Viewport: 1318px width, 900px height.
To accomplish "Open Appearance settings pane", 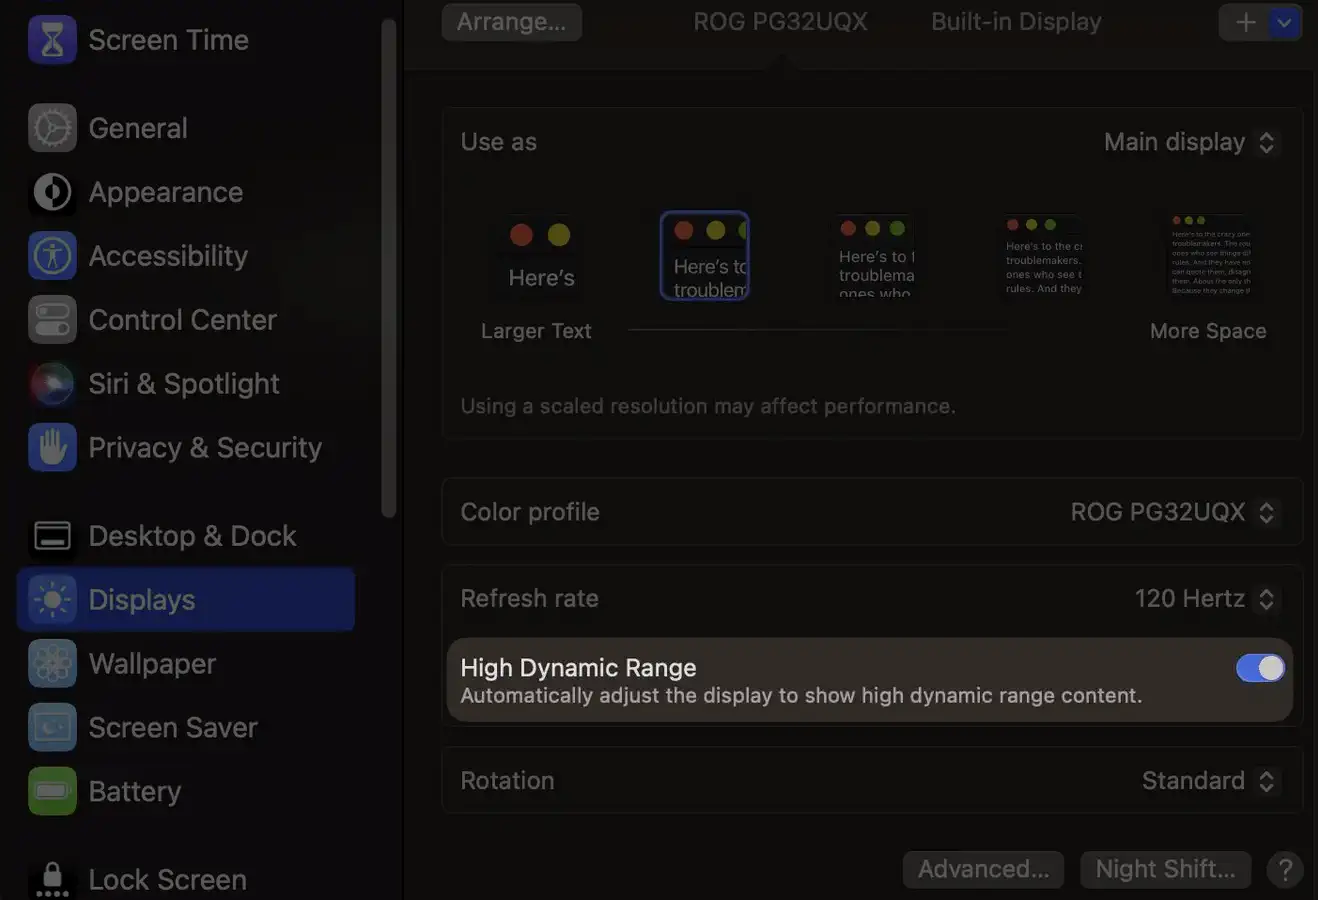I will pyautogui.click(x=186, y=192).
